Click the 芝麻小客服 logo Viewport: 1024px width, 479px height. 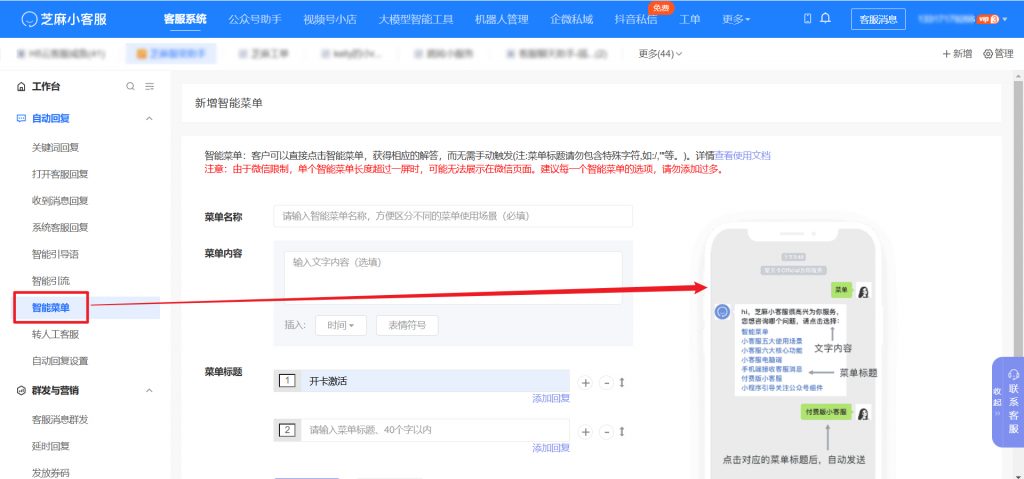click(x=63, y=19)
